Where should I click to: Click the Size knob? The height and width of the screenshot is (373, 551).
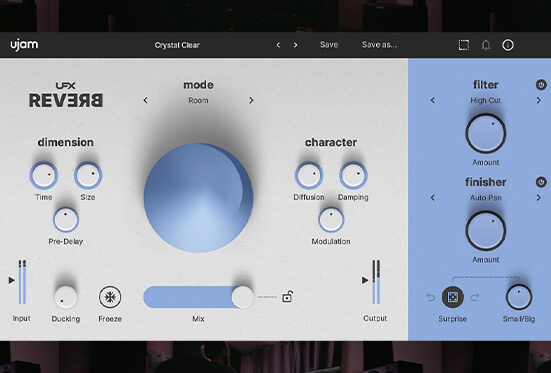click(x=88, y=175)
